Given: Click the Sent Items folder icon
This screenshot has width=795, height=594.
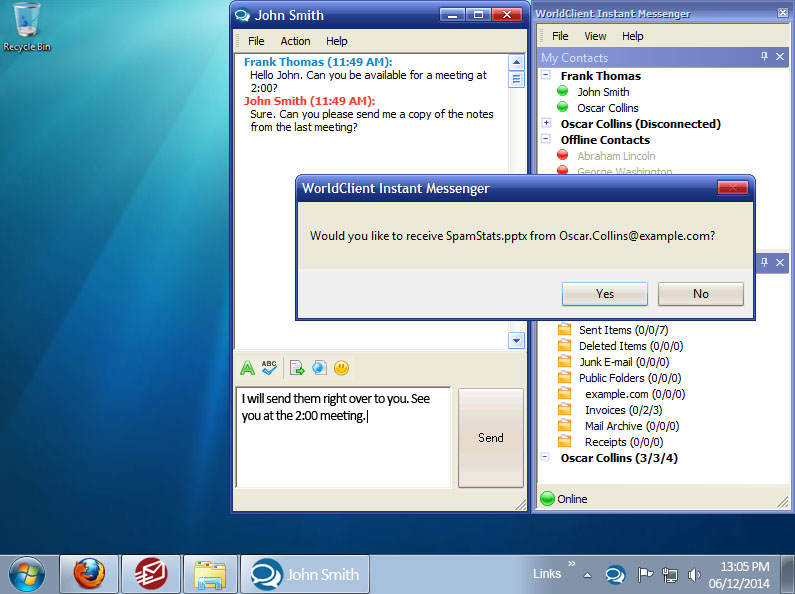Looking at the screenshot, I should tap(564, 329).
